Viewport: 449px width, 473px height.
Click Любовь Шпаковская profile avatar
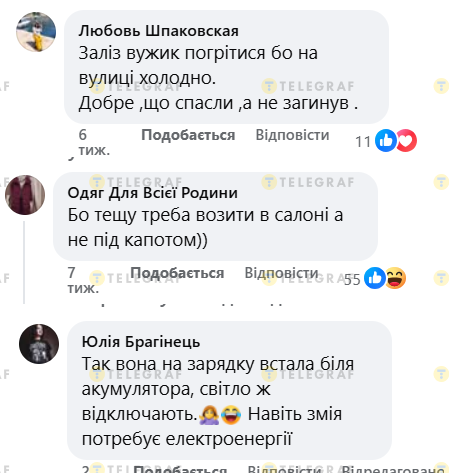[36, 32]
